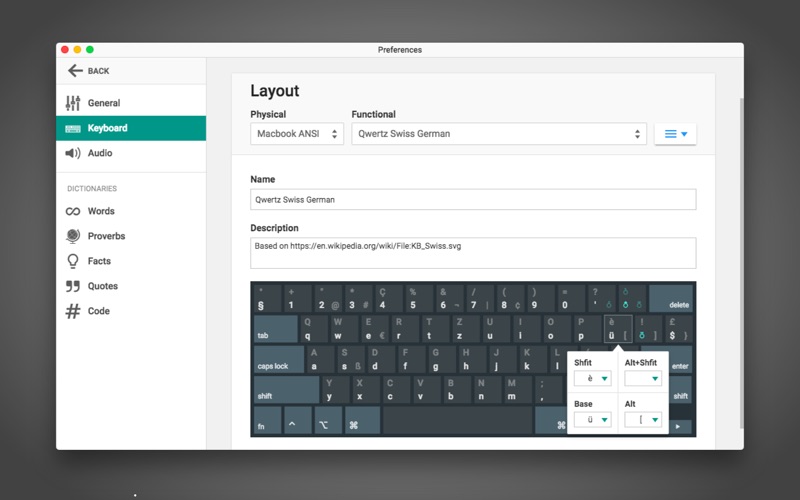This screenshot has height=500, width=800.
Task: Click the tab key on keyboard layout
Action: coord(276,330)
